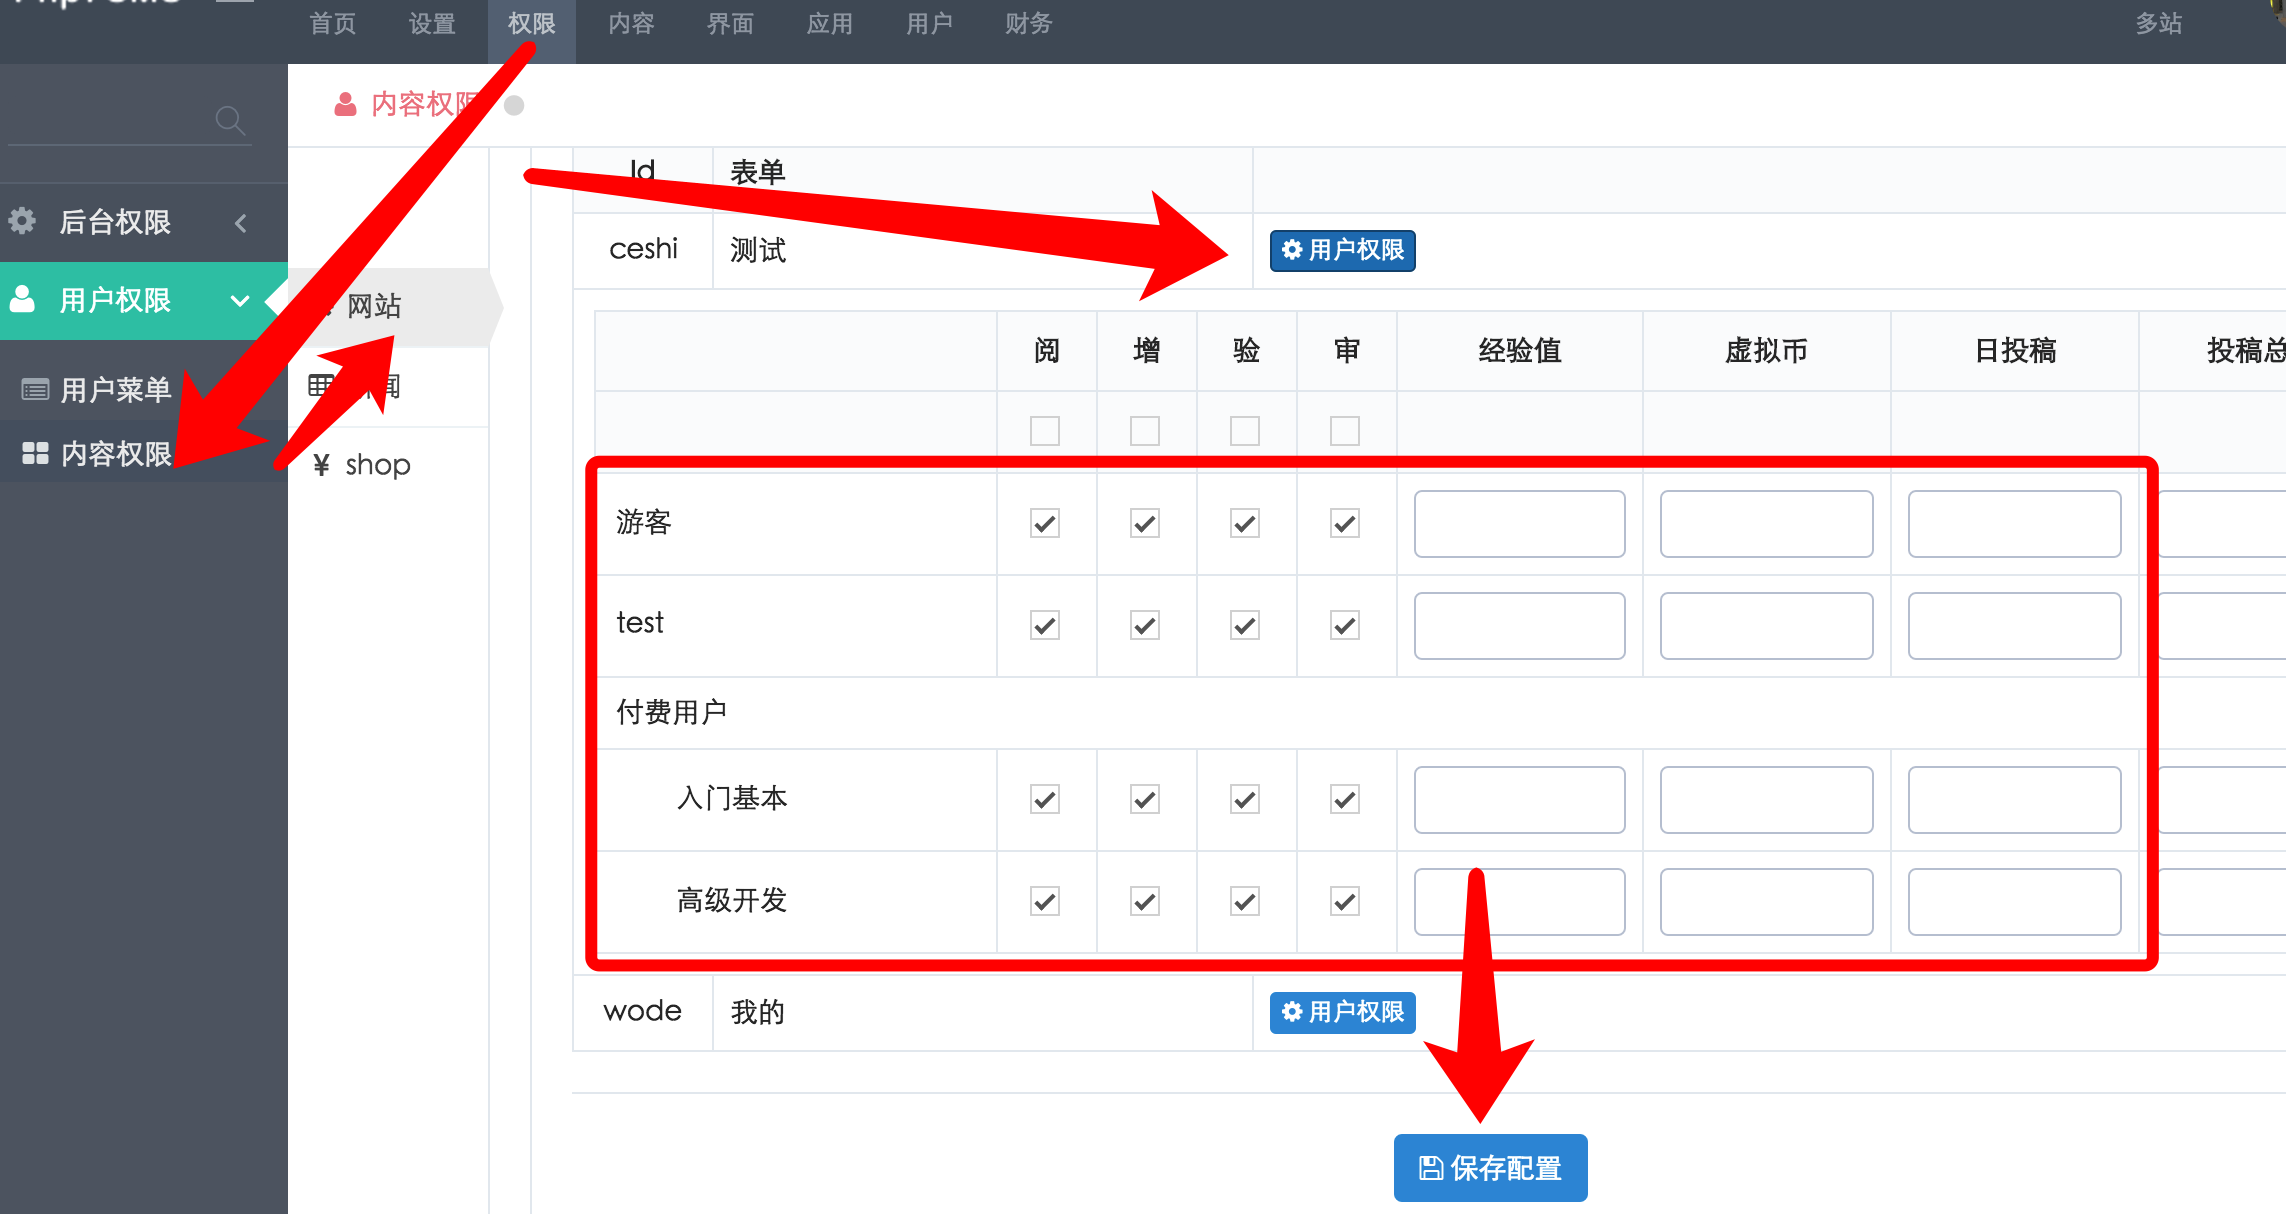Expand the 后台权限 sidebar section
Viewport: 2286px width, 1214px height.
point(240,222)
